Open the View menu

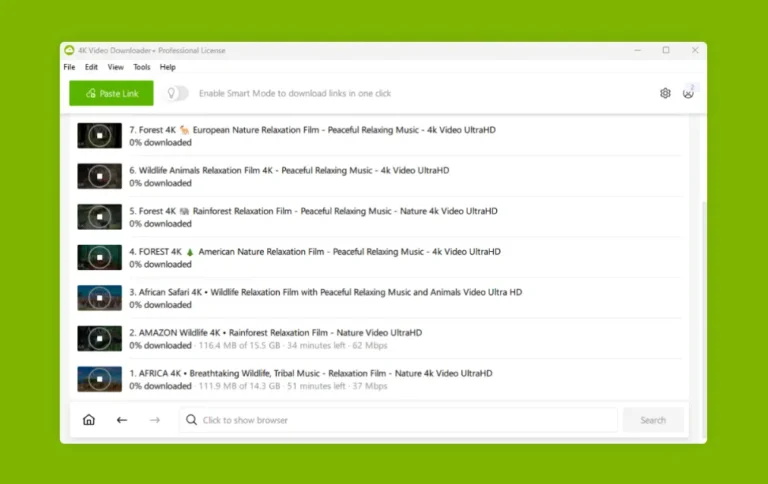point(116,67)
